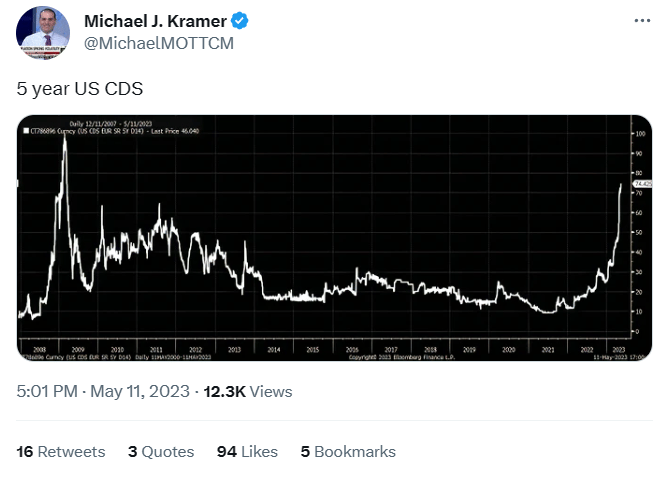
Task: Click the blue verified badge
Action: 239,21
